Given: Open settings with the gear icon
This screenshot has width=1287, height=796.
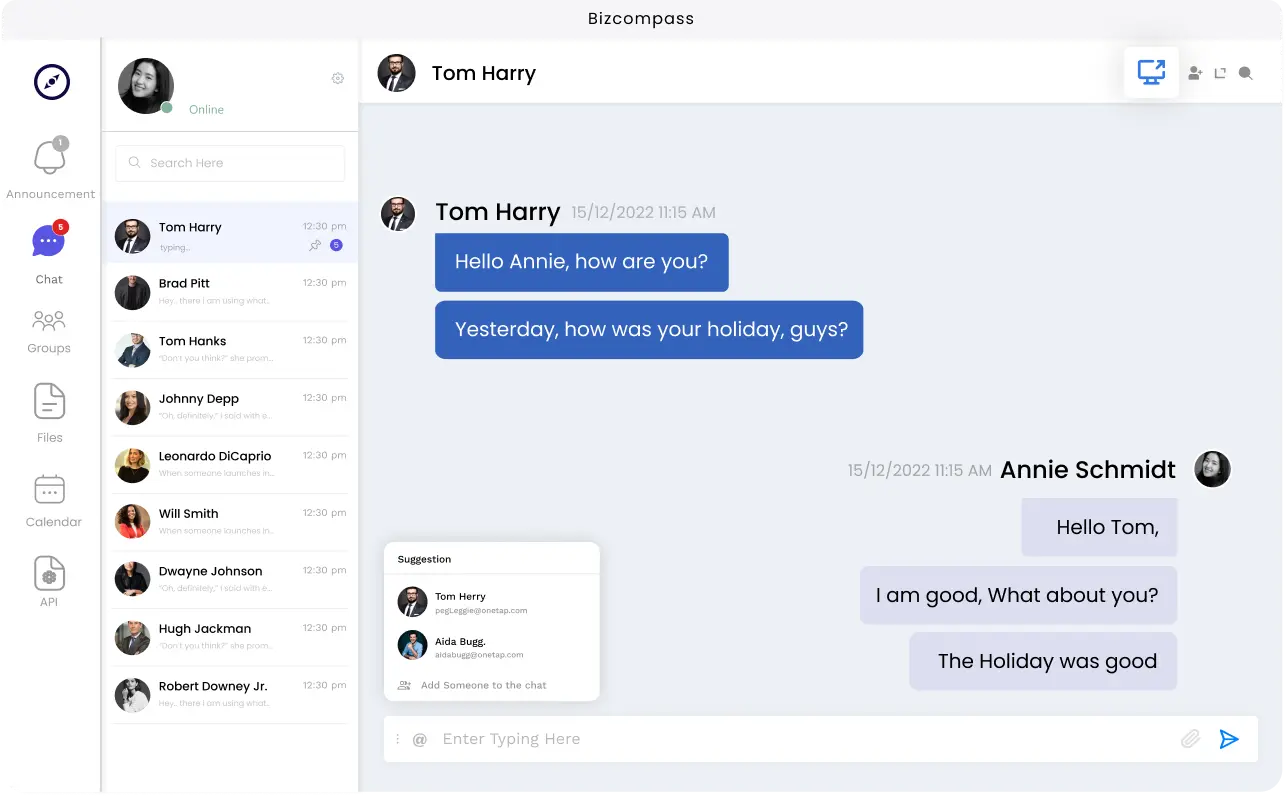Looking at the screenshot, I should pos(338,79).
